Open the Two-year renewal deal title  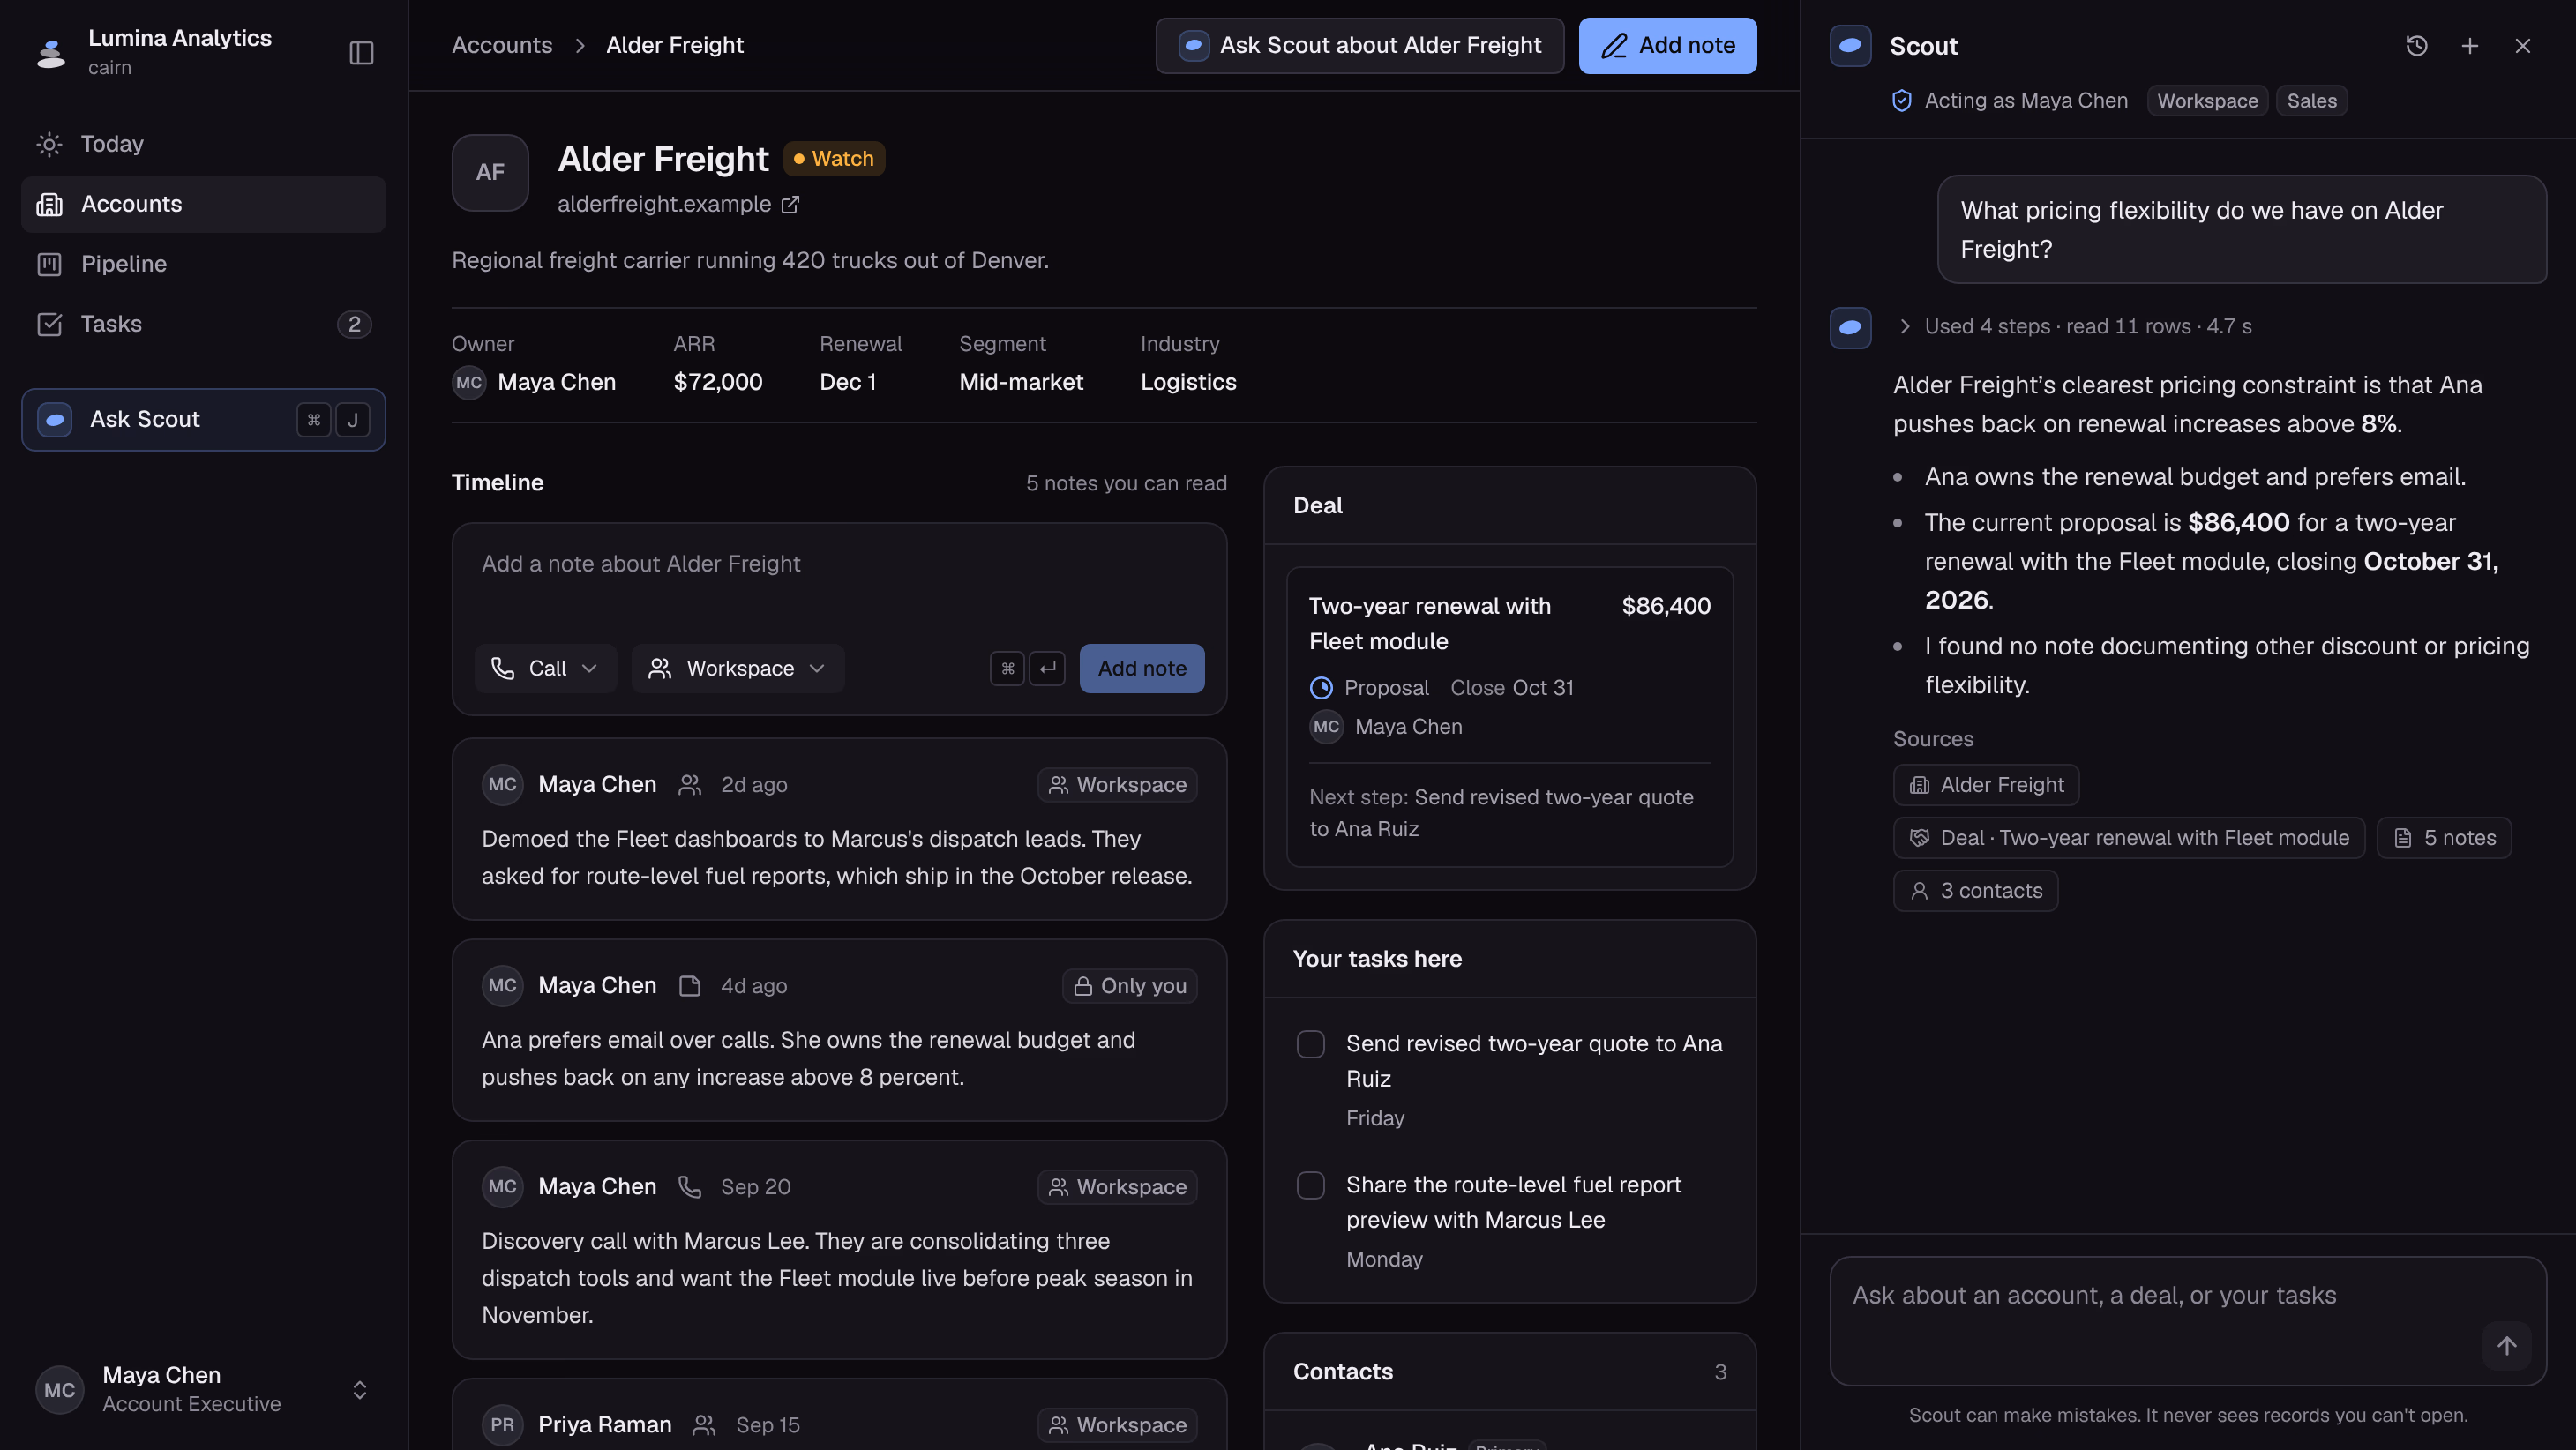pos(1430,624)
